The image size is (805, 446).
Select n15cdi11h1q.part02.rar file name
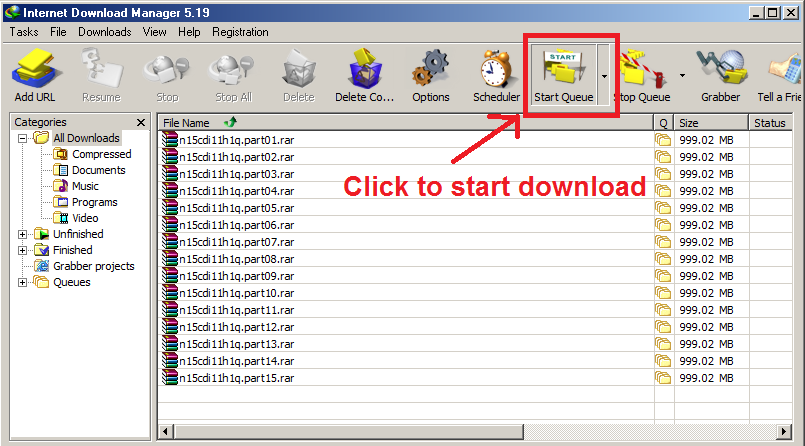point(237,157)
